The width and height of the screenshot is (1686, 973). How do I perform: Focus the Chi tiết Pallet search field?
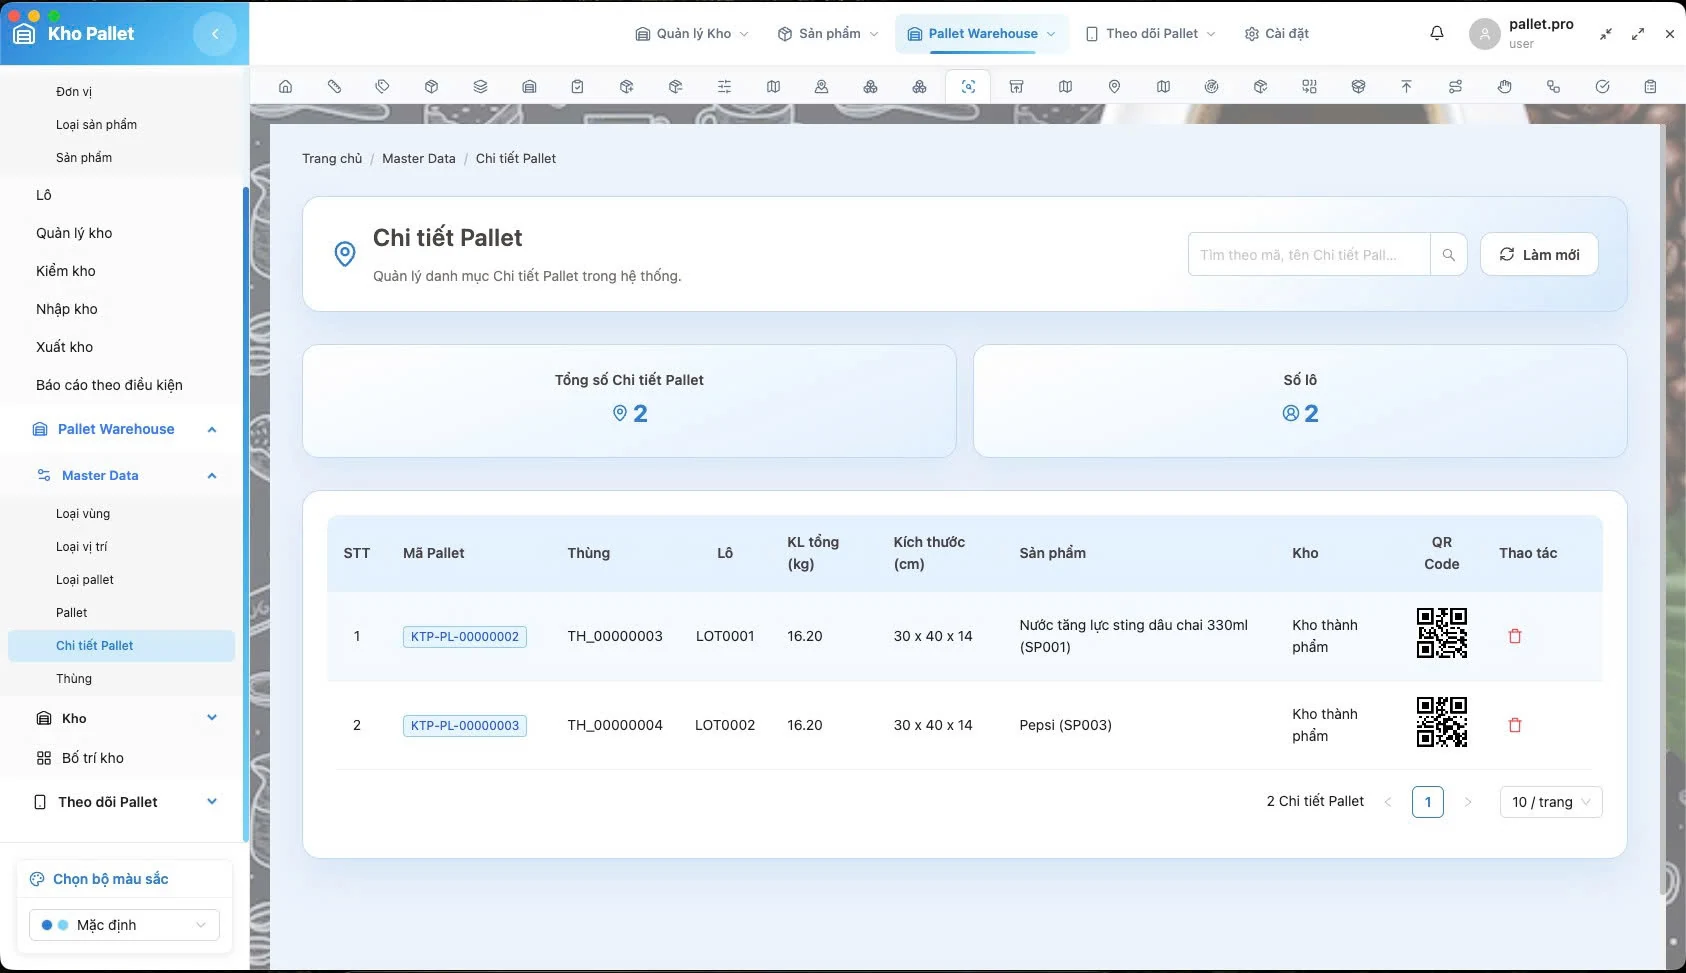[1309, 255]
